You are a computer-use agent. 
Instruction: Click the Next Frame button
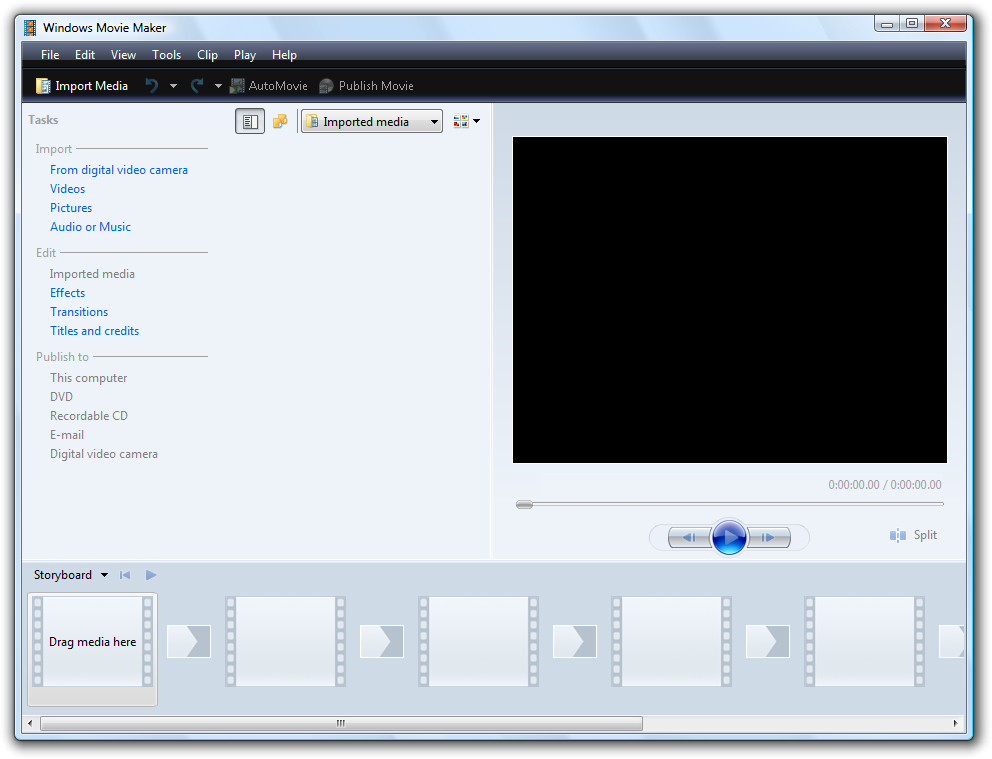[769, 537]
